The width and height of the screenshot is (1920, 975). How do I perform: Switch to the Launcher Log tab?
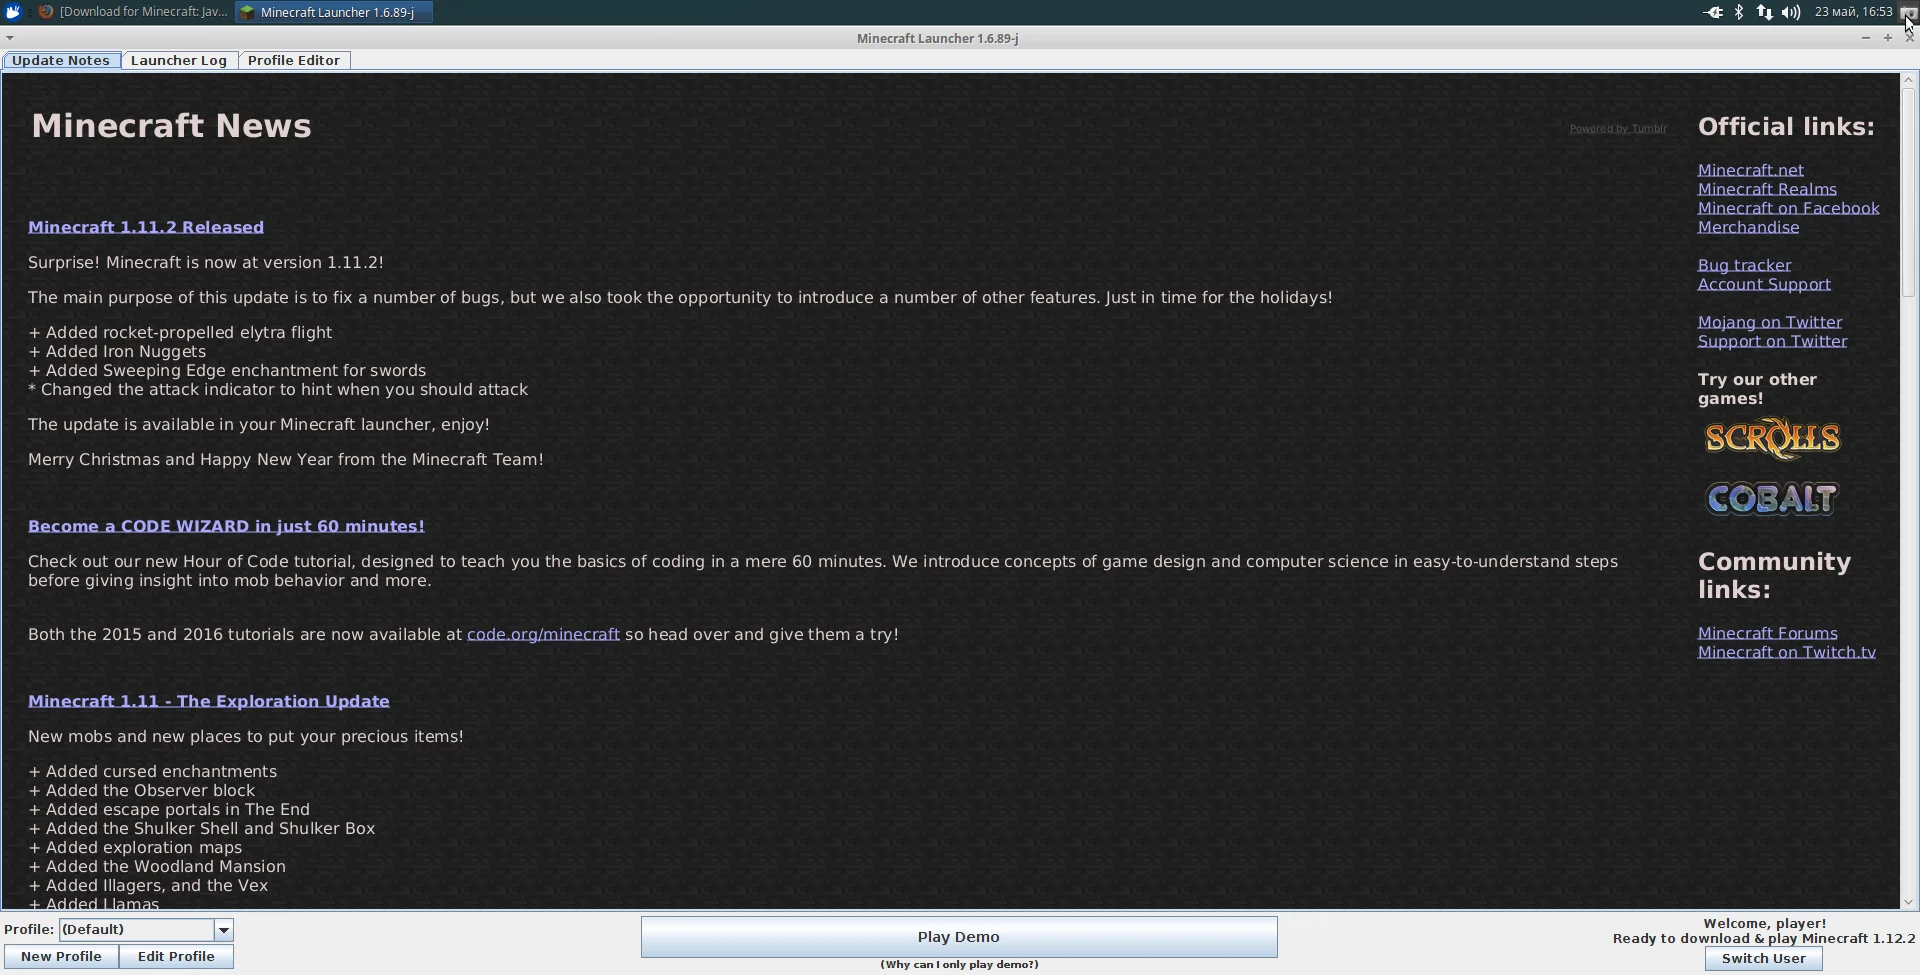(179, 60)
